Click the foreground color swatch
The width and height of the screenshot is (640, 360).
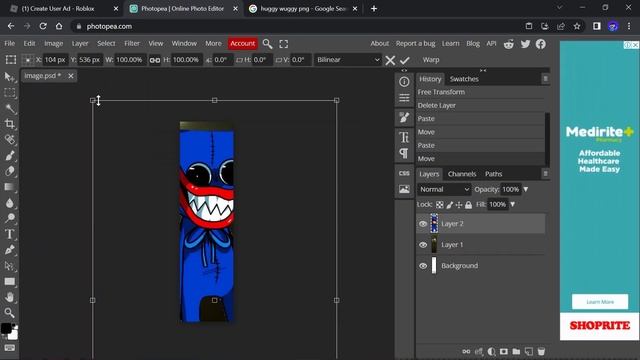6,328
